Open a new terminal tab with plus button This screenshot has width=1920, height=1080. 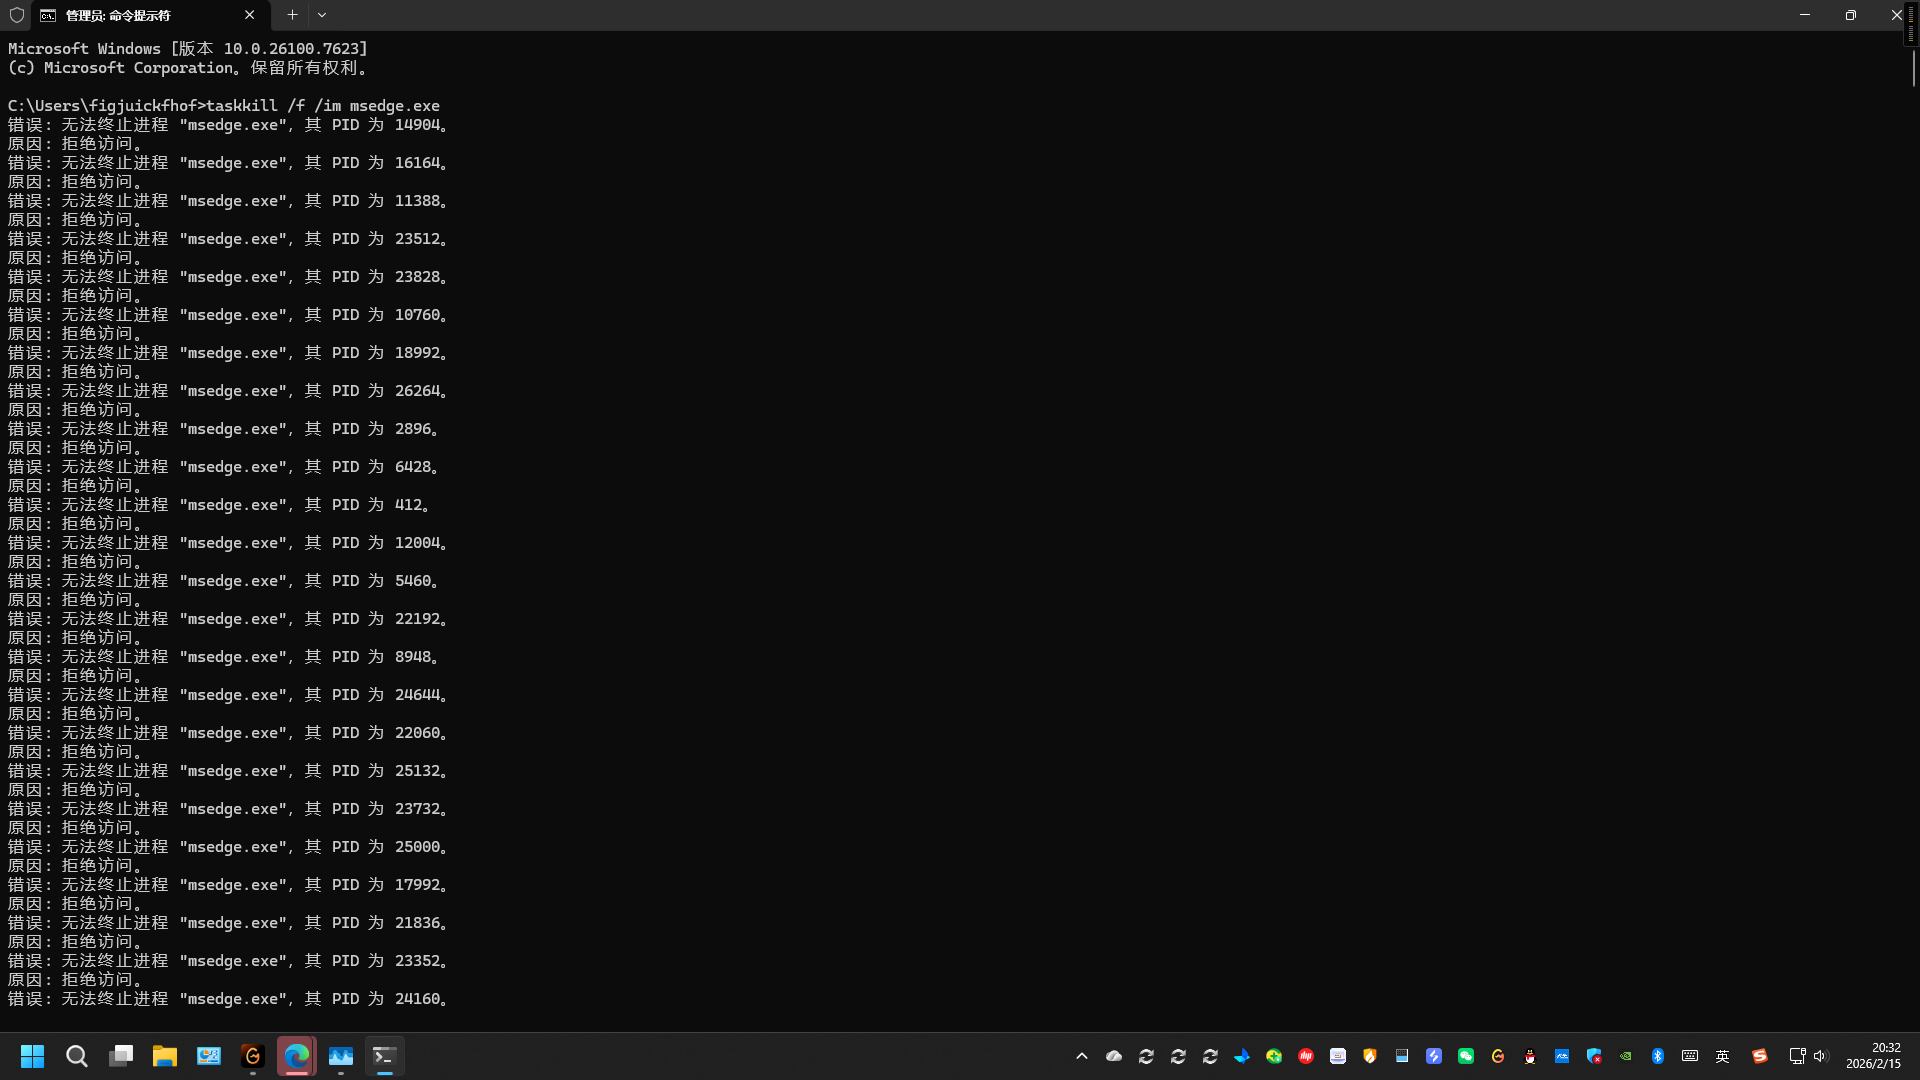click(x=292, y=15)
